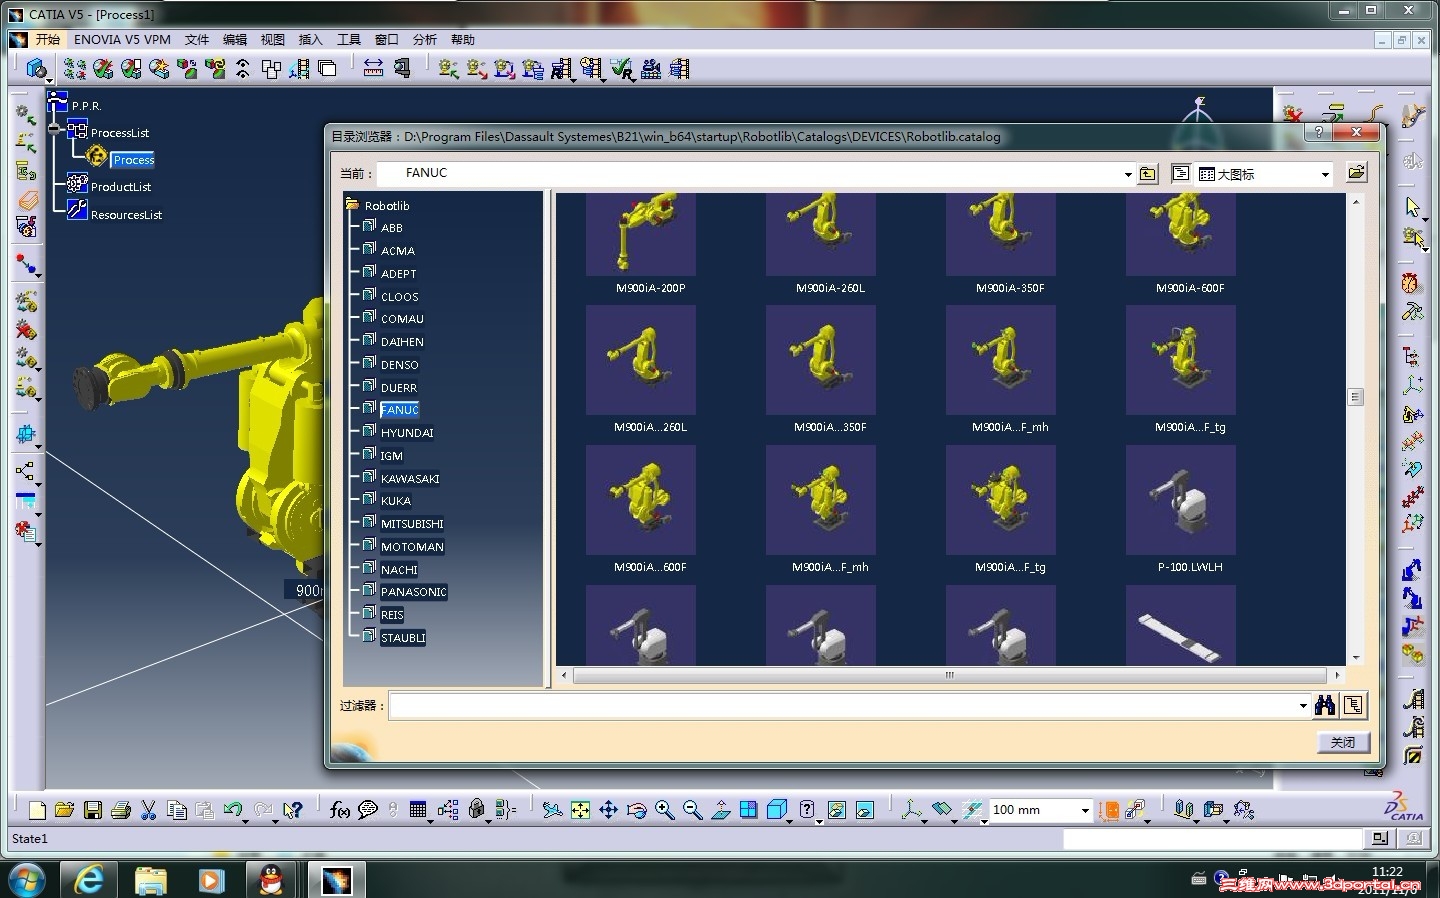Click the catalog horizontal scrollbar
Screen dimensions: 1440x898
click(950, 675)
